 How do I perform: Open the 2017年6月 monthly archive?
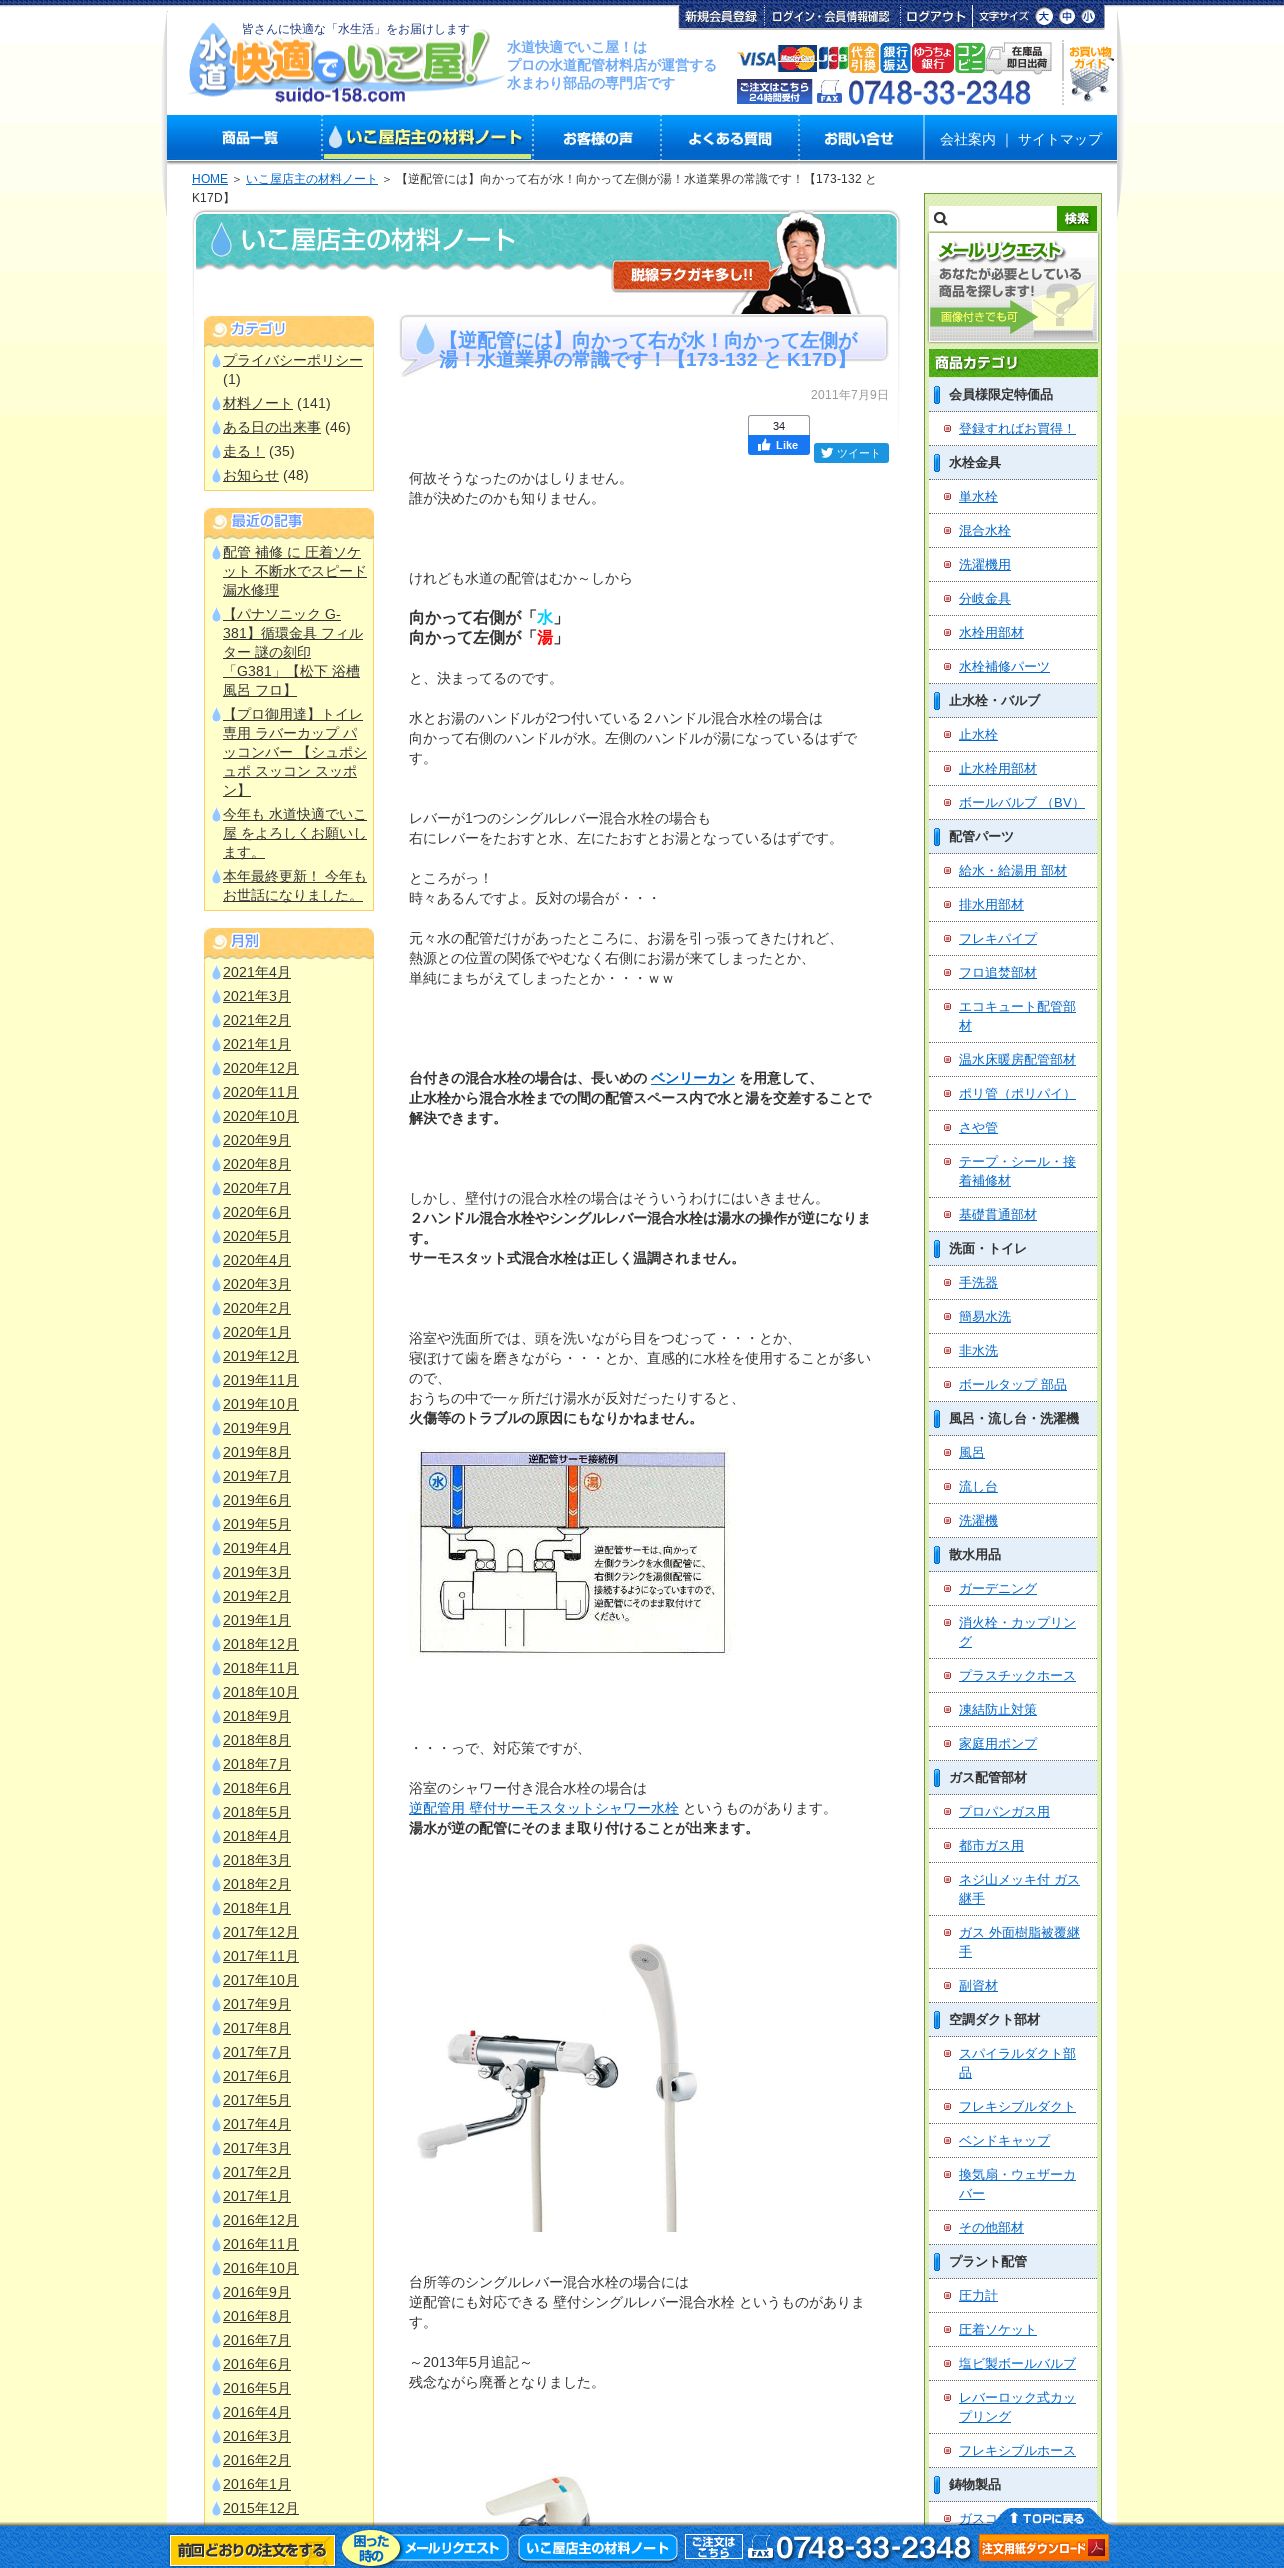[256, 2076]
